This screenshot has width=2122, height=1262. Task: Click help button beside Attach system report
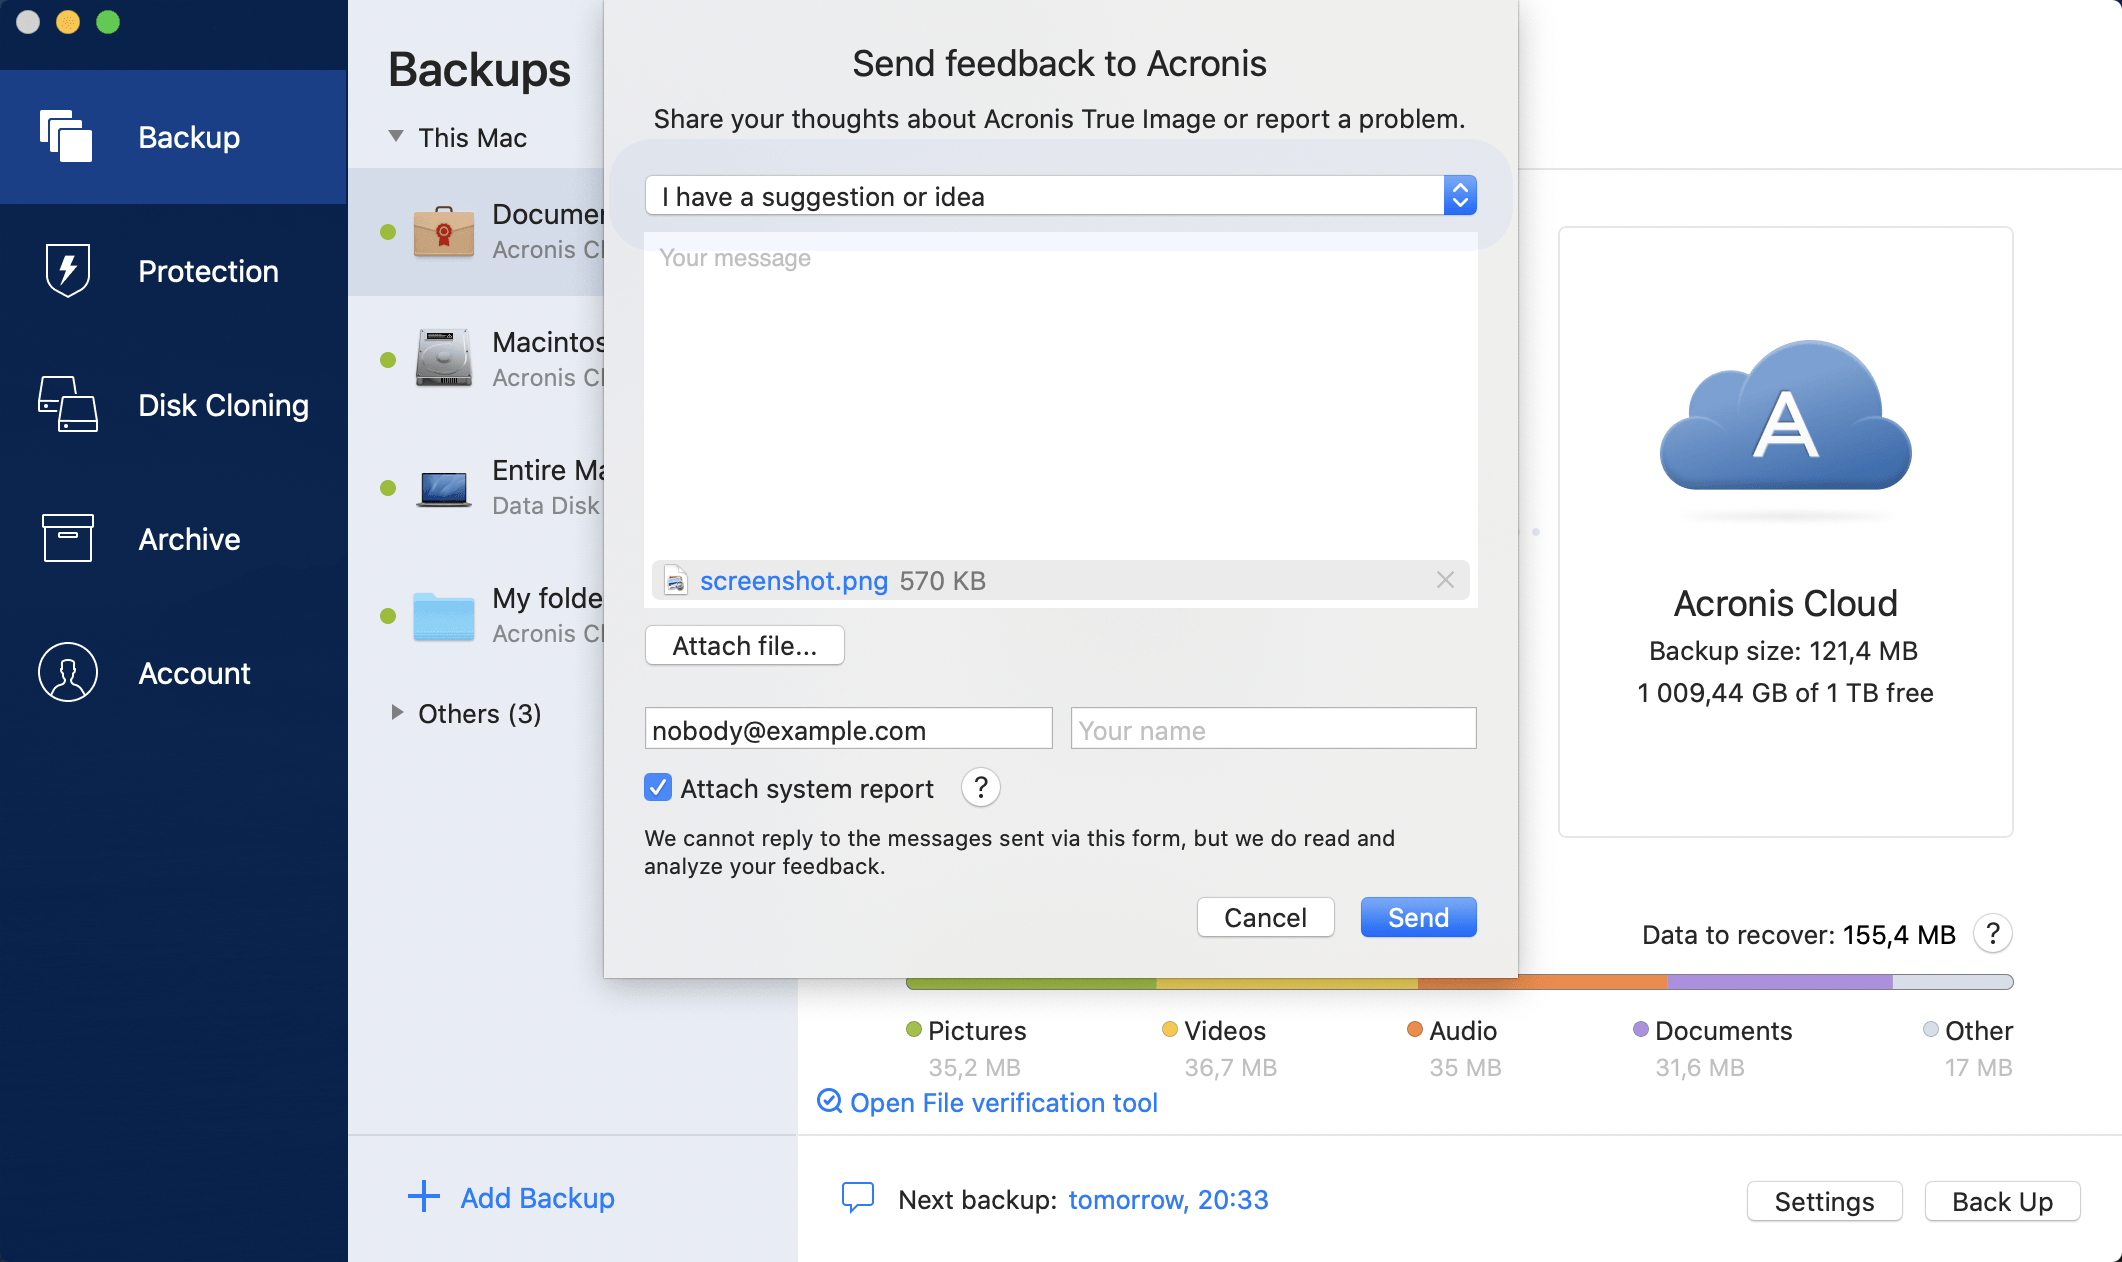pos(980,788)
